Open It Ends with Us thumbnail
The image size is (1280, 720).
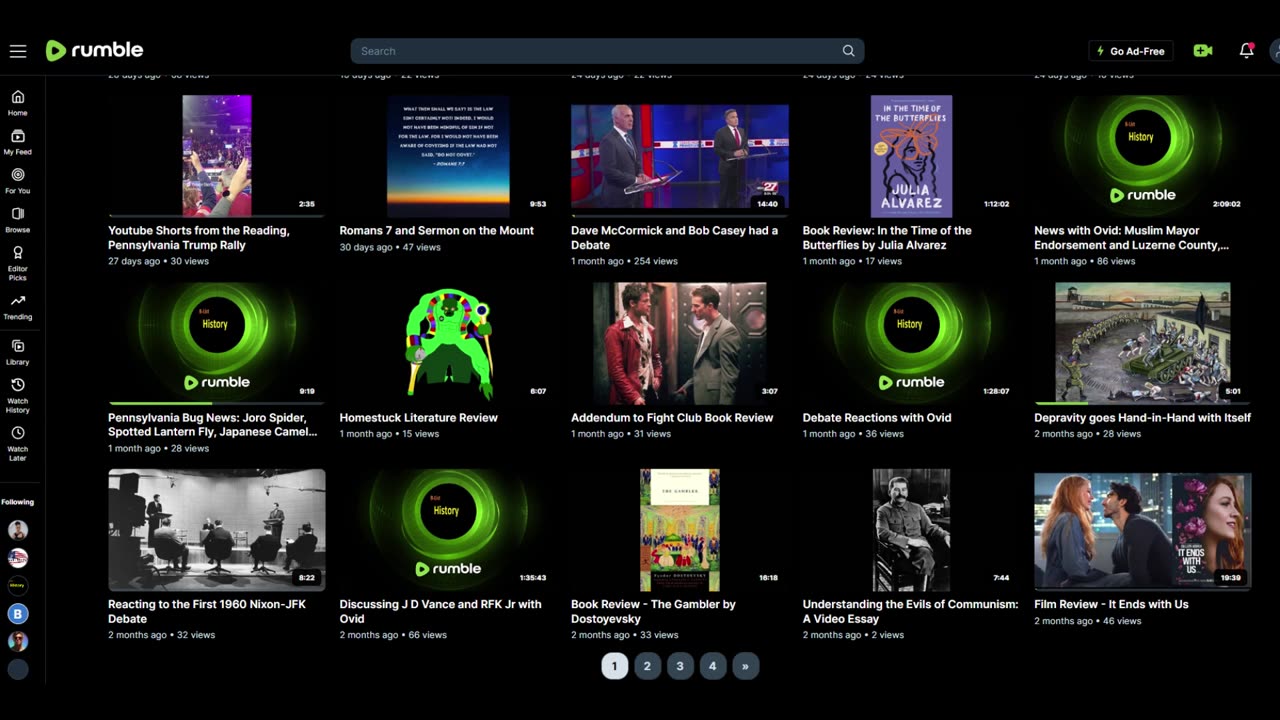tap(1143, 530)
